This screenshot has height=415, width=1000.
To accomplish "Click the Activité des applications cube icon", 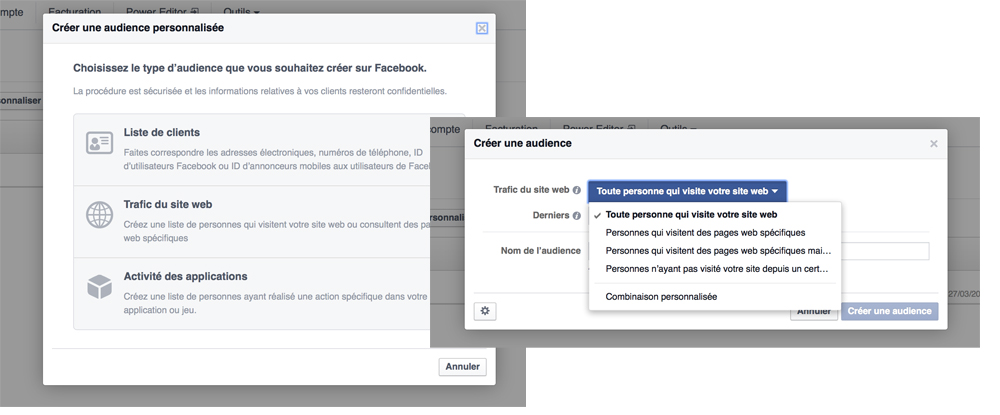I will (x=99, y=287).
